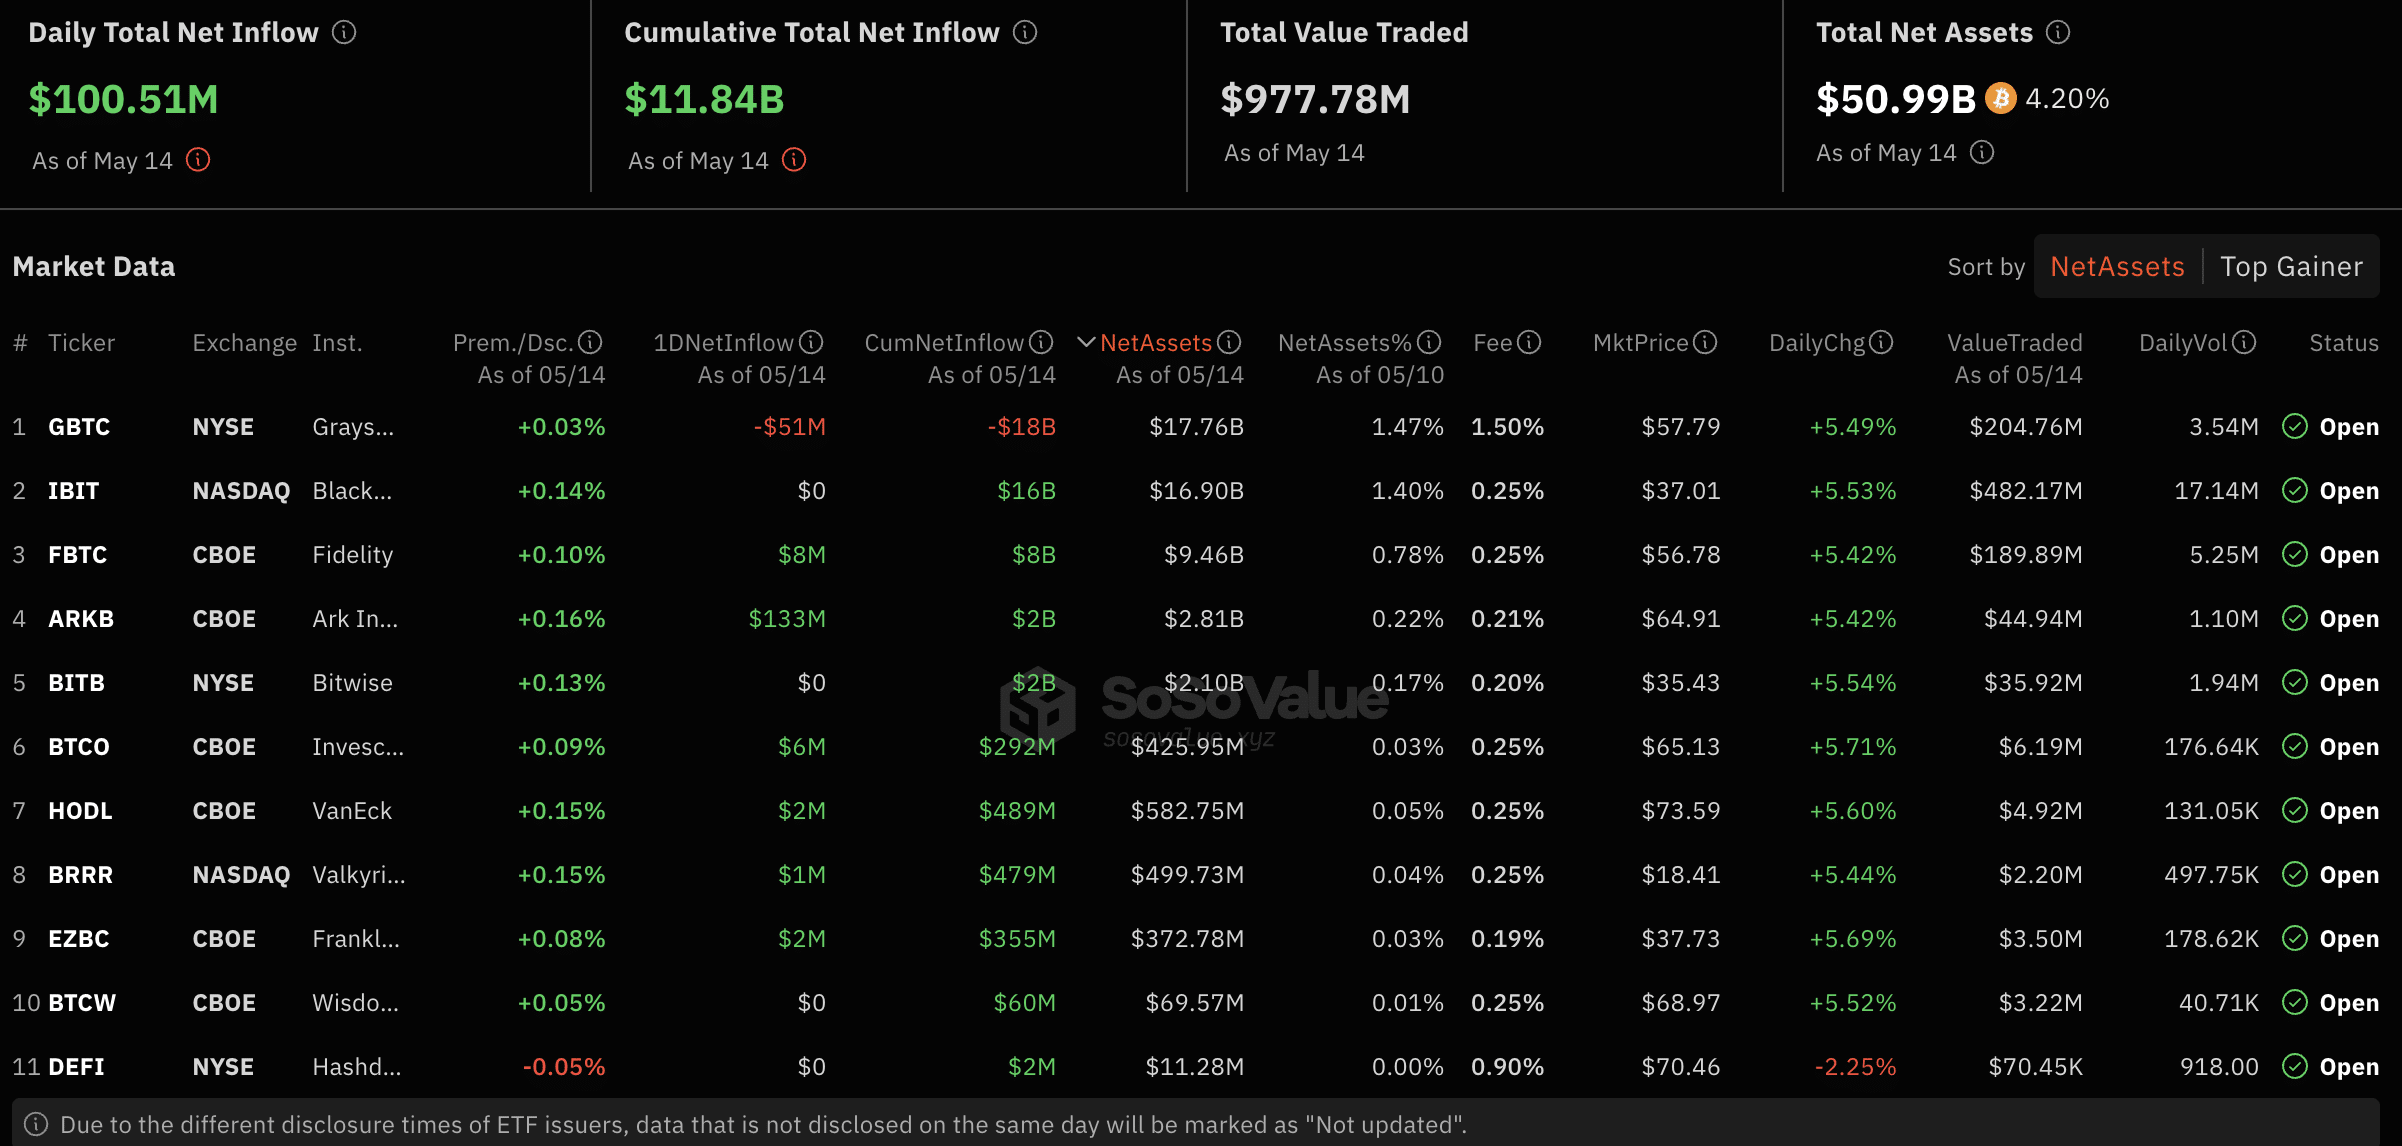Image resolution: width=2402 pixels, height=1146 pixels.
Task: Open MktPrice column info icon
Action: point(1705,343)
